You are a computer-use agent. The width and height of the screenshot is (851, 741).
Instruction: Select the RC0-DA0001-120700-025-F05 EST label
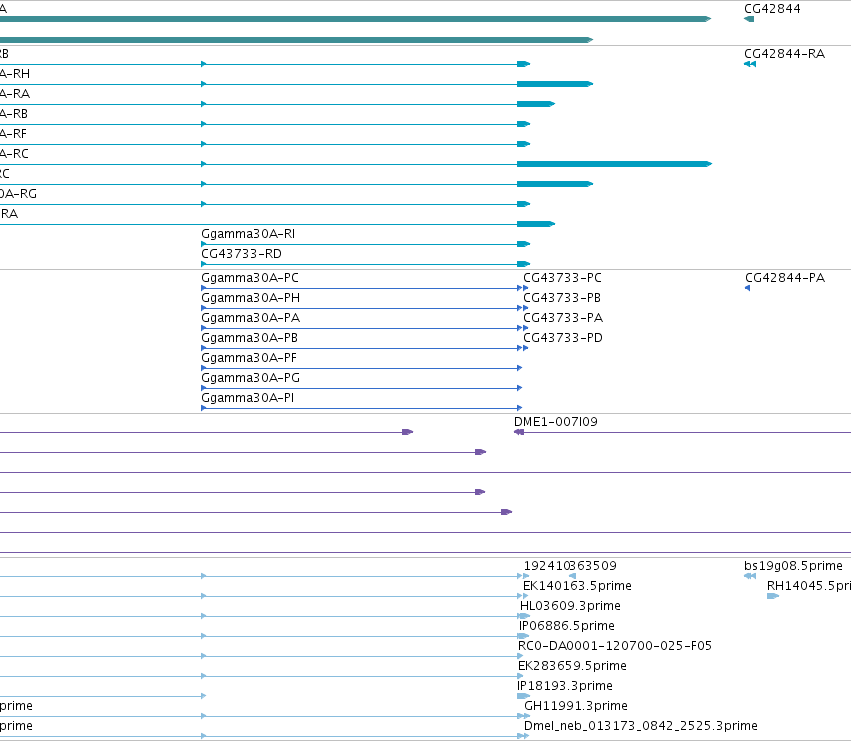[615, 646]
